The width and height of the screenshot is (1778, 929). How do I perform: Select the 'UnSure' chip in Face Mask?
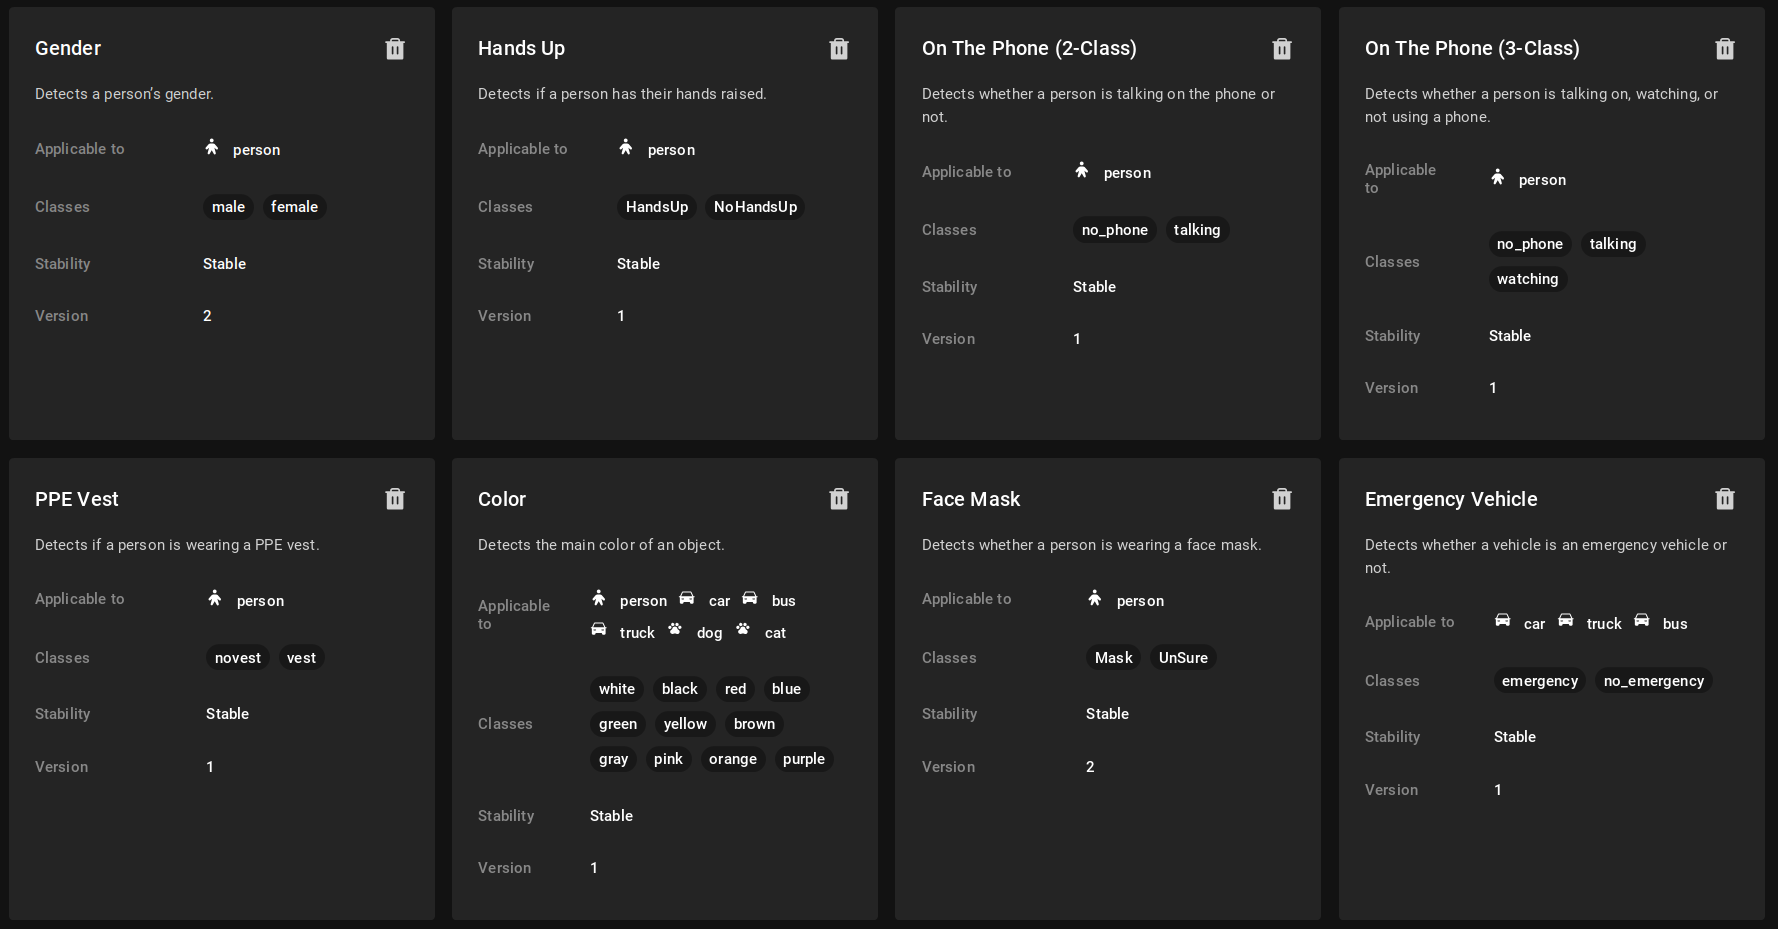[1183, 658]
